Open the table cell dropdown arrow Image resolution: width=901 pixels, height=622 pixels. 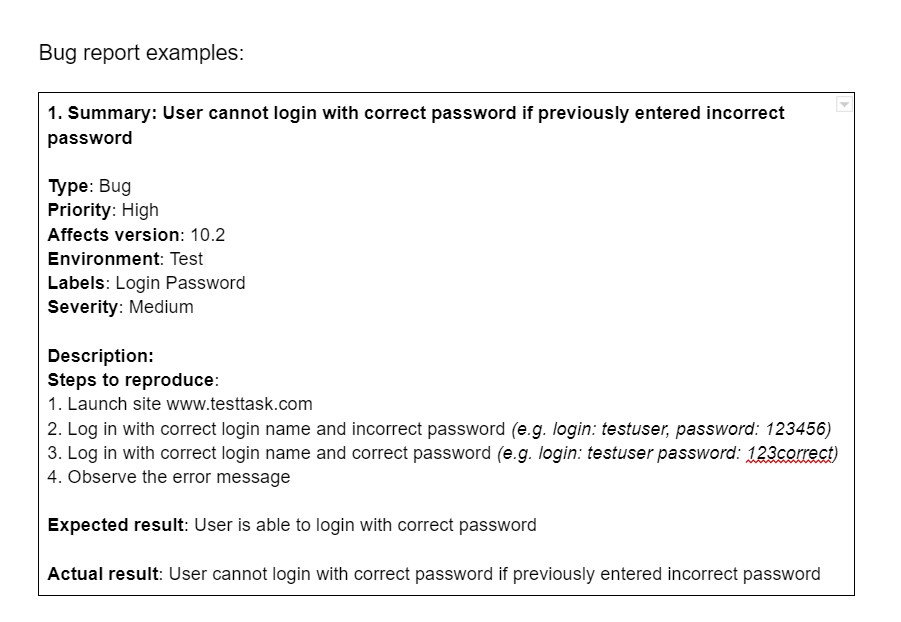tap(844, 105)
